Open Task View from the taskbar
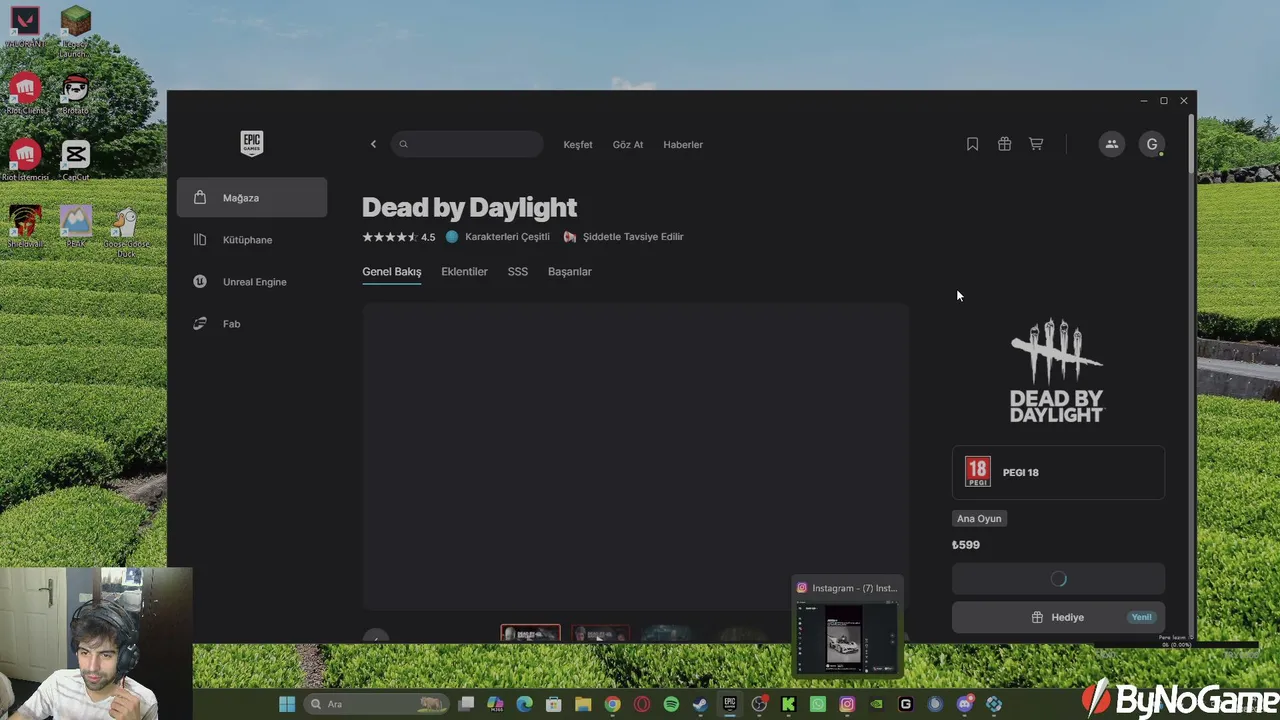This screenshot has width=1280, height=720. pyautogui.click(x=466, y=704)
